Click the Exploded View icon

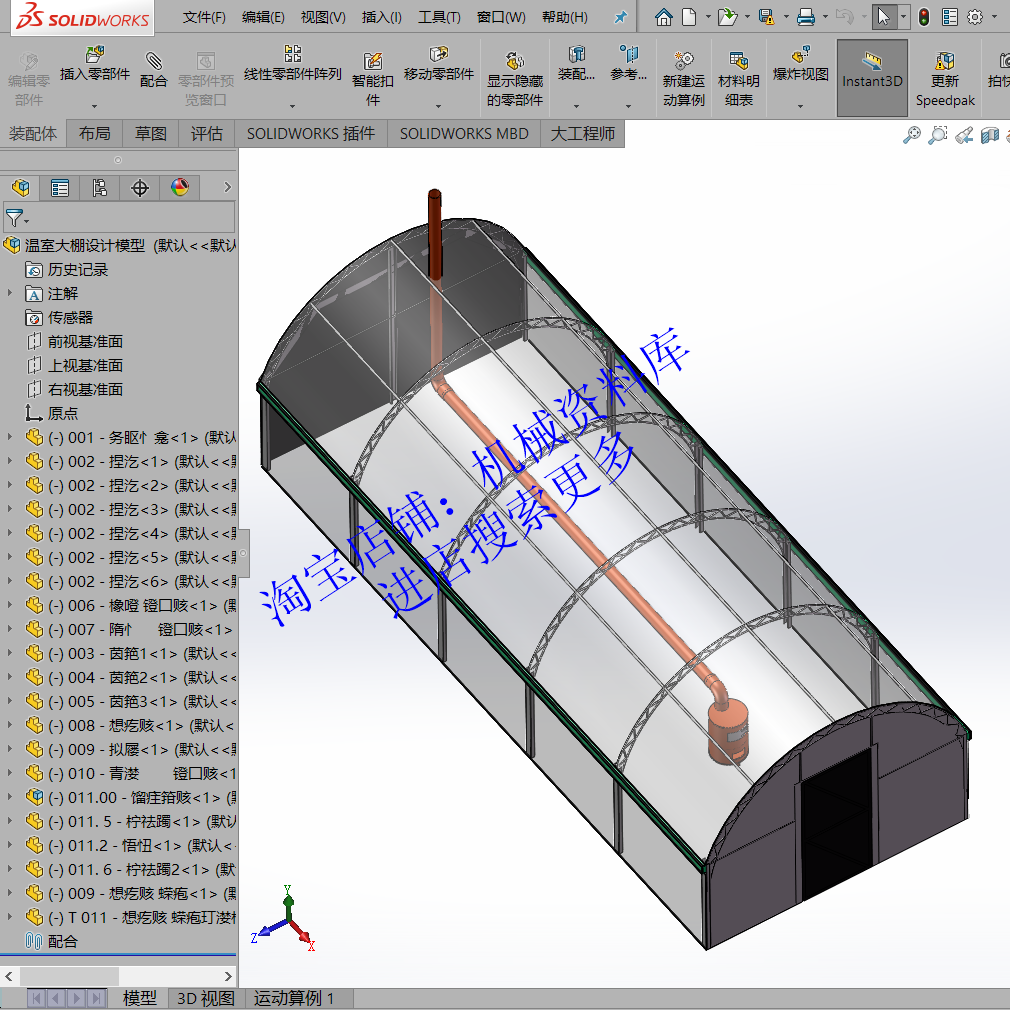(x=801, y=54)
